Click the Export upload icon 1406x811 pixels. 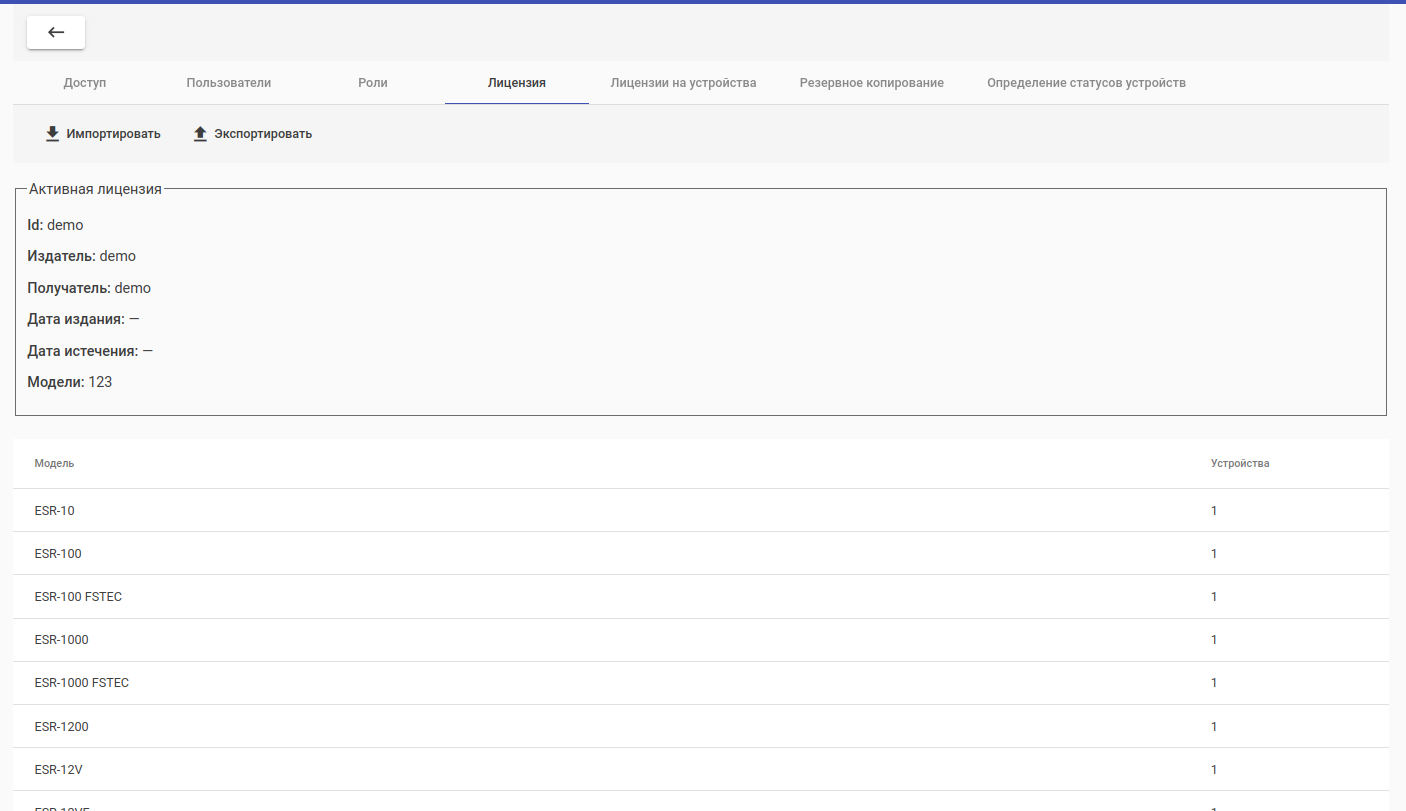click(x=200, y=134)
